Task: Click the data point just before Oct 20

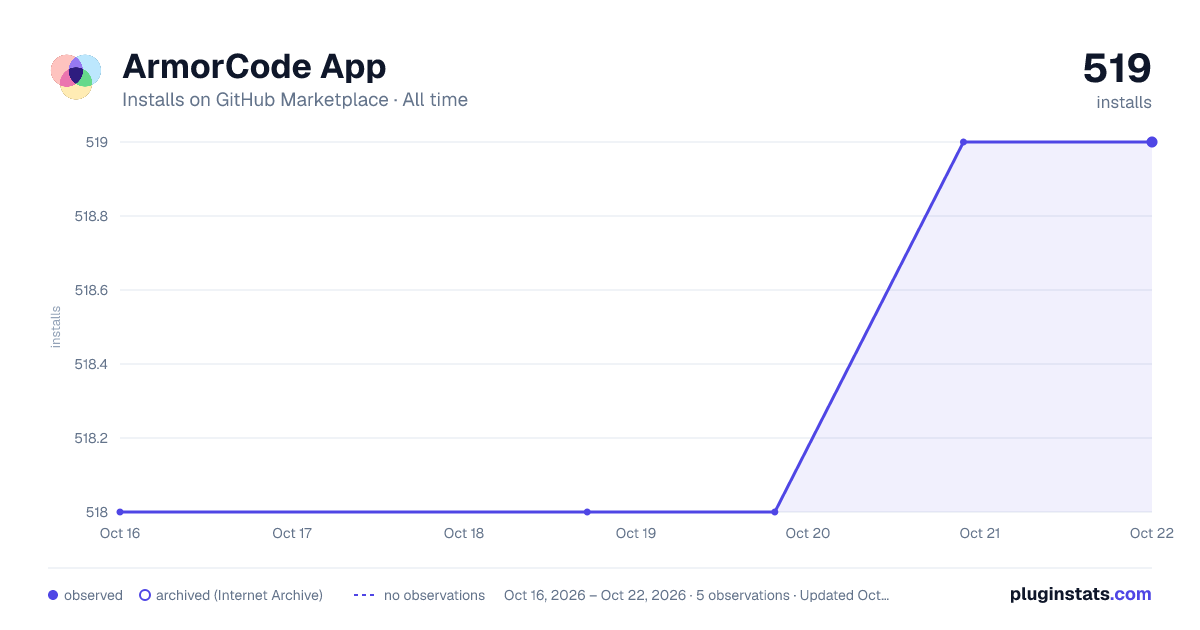Action: pos(775,512)
